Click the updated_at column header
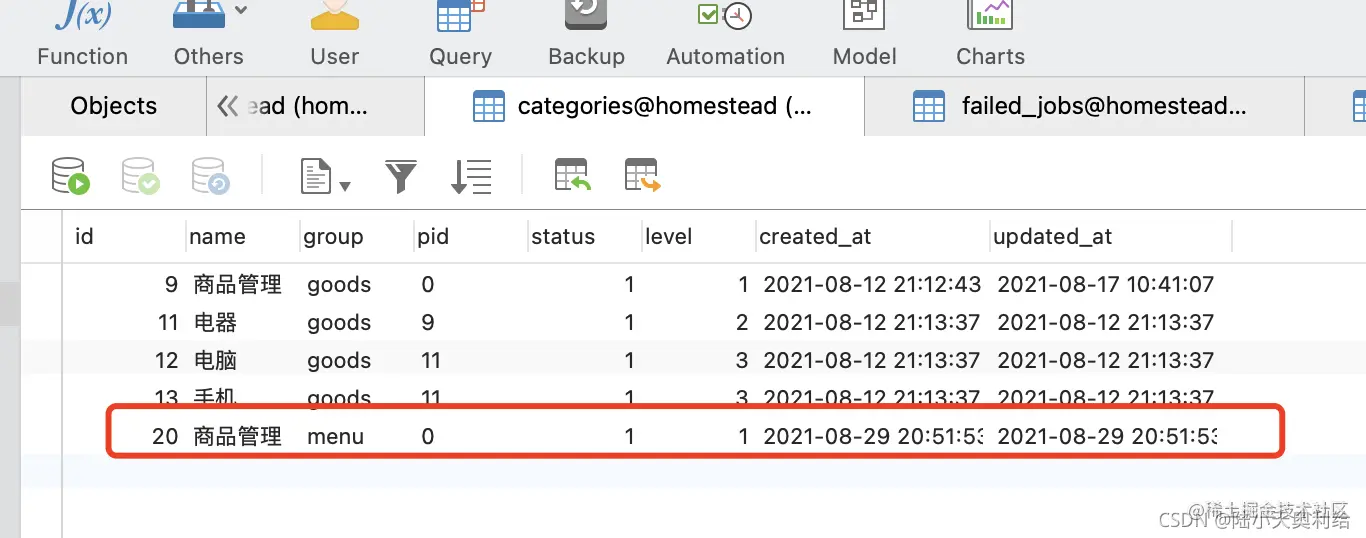1366x538 pixels. 1111,237
